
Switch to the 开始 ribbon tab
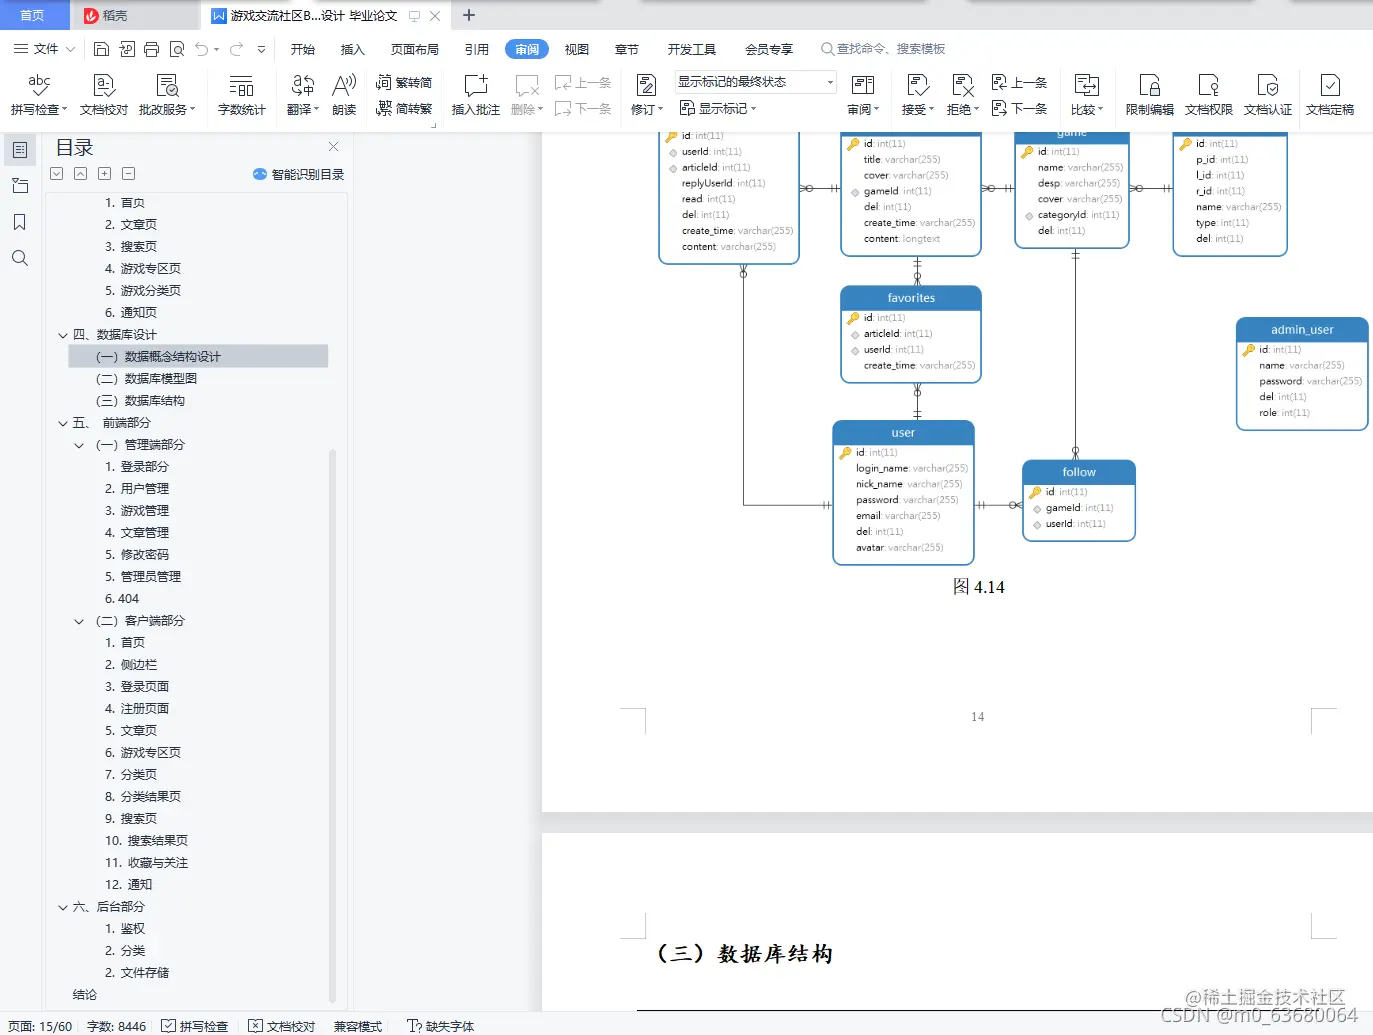tap(303, 49)
